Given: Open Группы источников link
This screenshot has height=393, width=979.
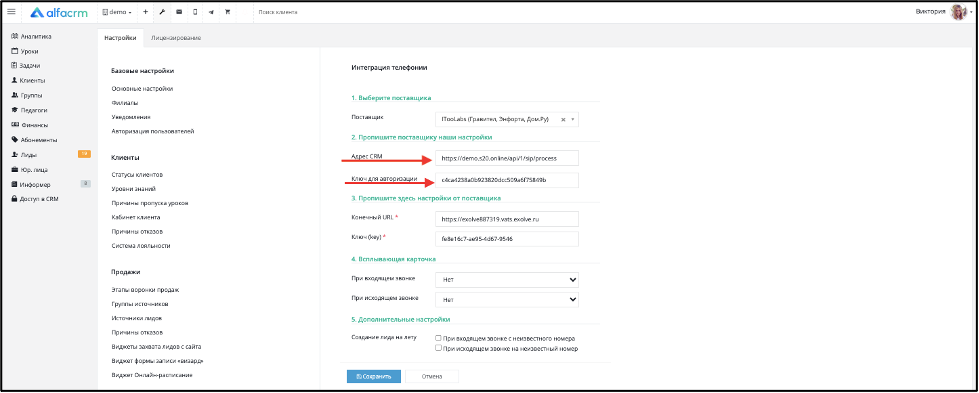Looking at the screenshot, I should coord(140,304).
